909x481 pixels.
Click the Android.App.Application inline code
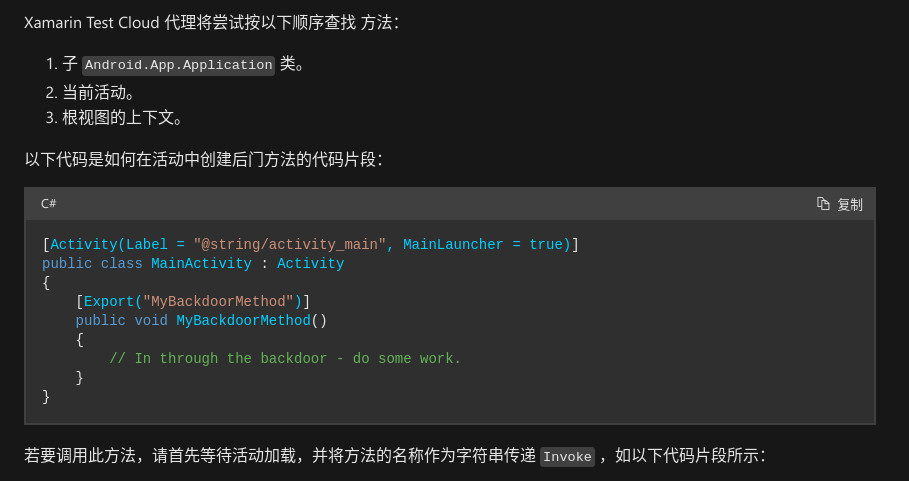pos(179,65)
